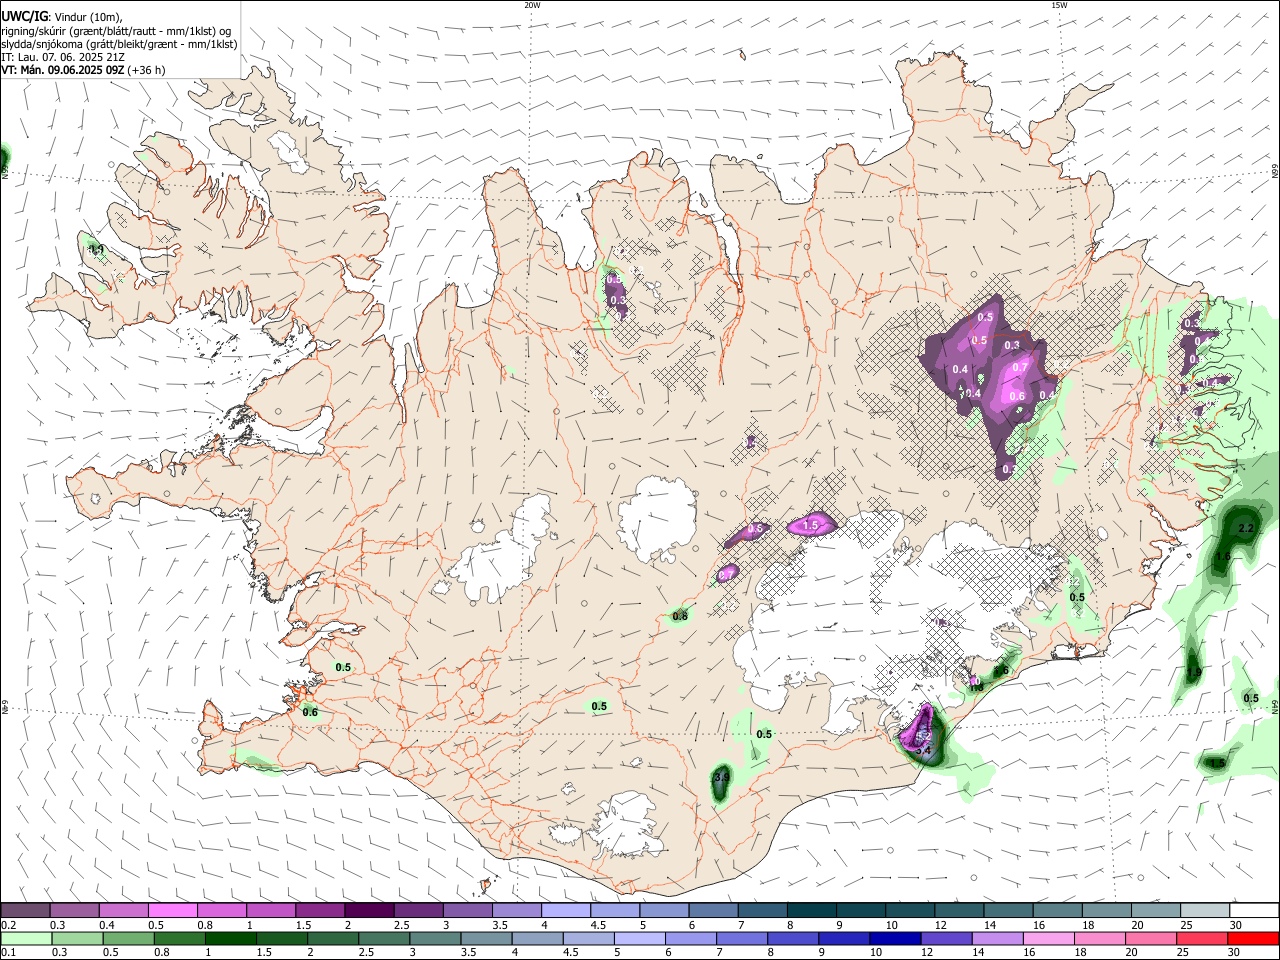1280x960 pixels.
Task: Pick the dark teal snow swatch between 8 and 9
Action: click(x=810, y=910)
